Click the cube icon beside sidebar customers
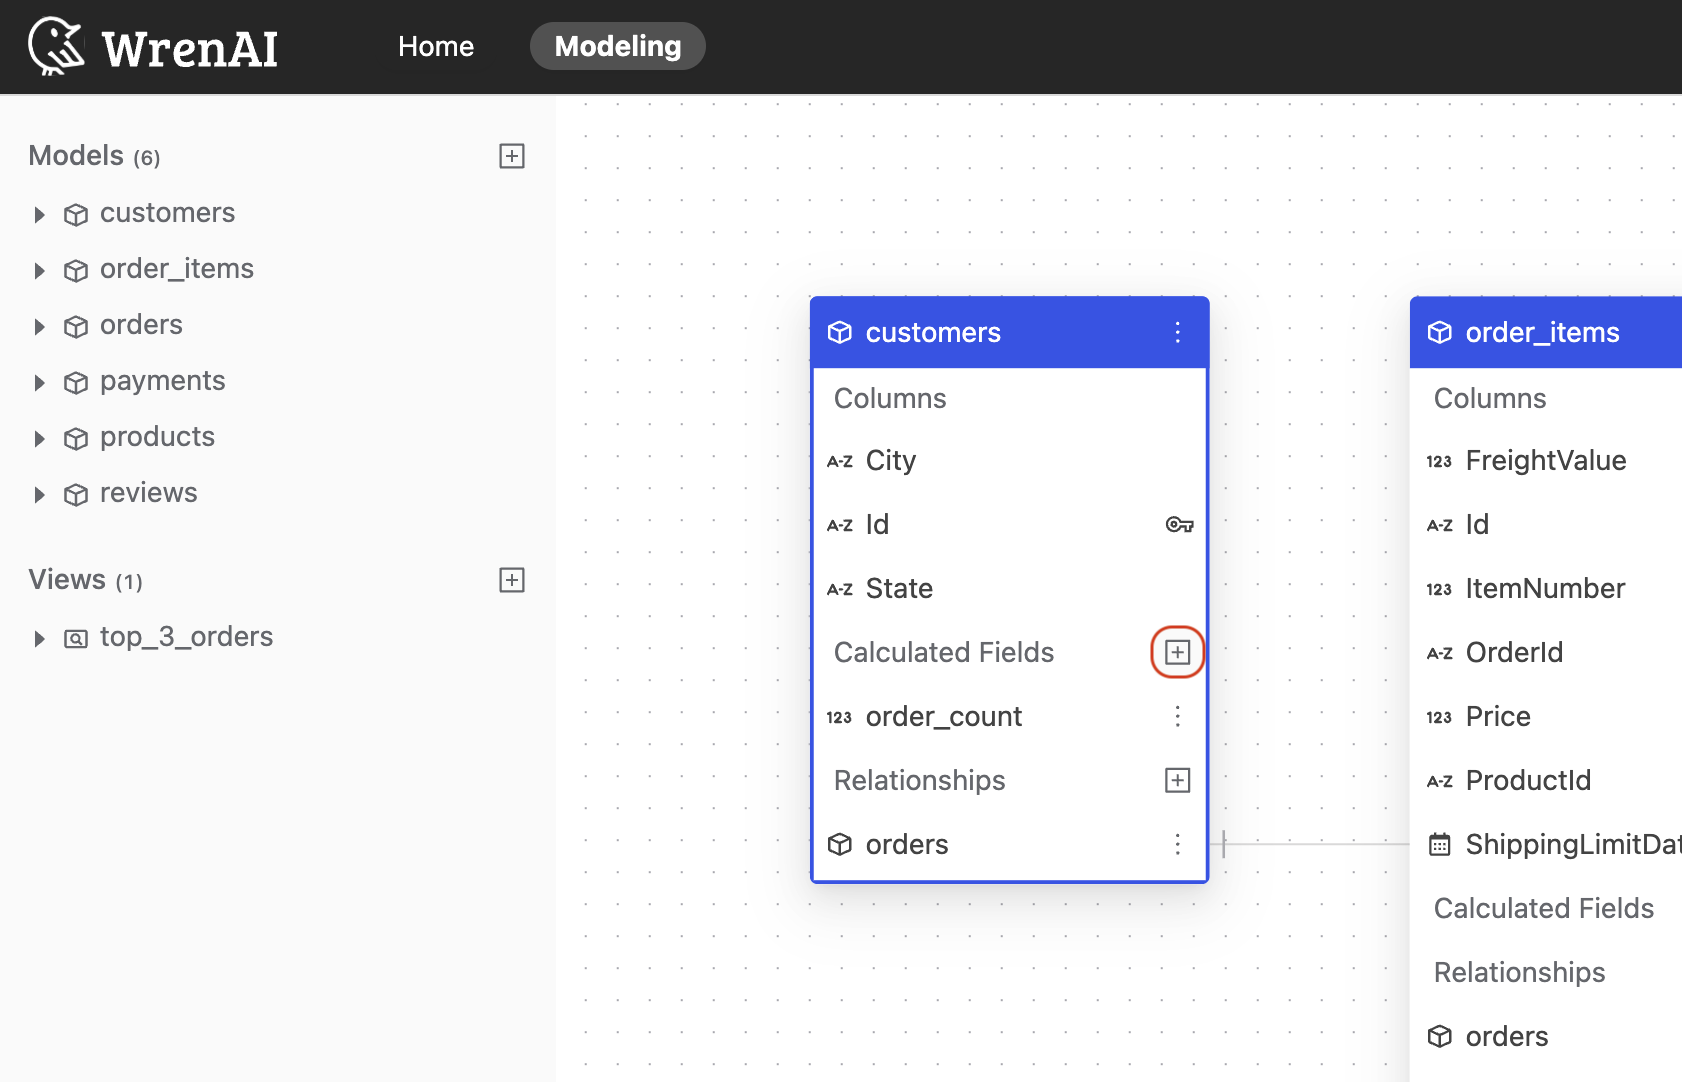Viewport: 1682px width, 1082px height. (x=76, y=215)
